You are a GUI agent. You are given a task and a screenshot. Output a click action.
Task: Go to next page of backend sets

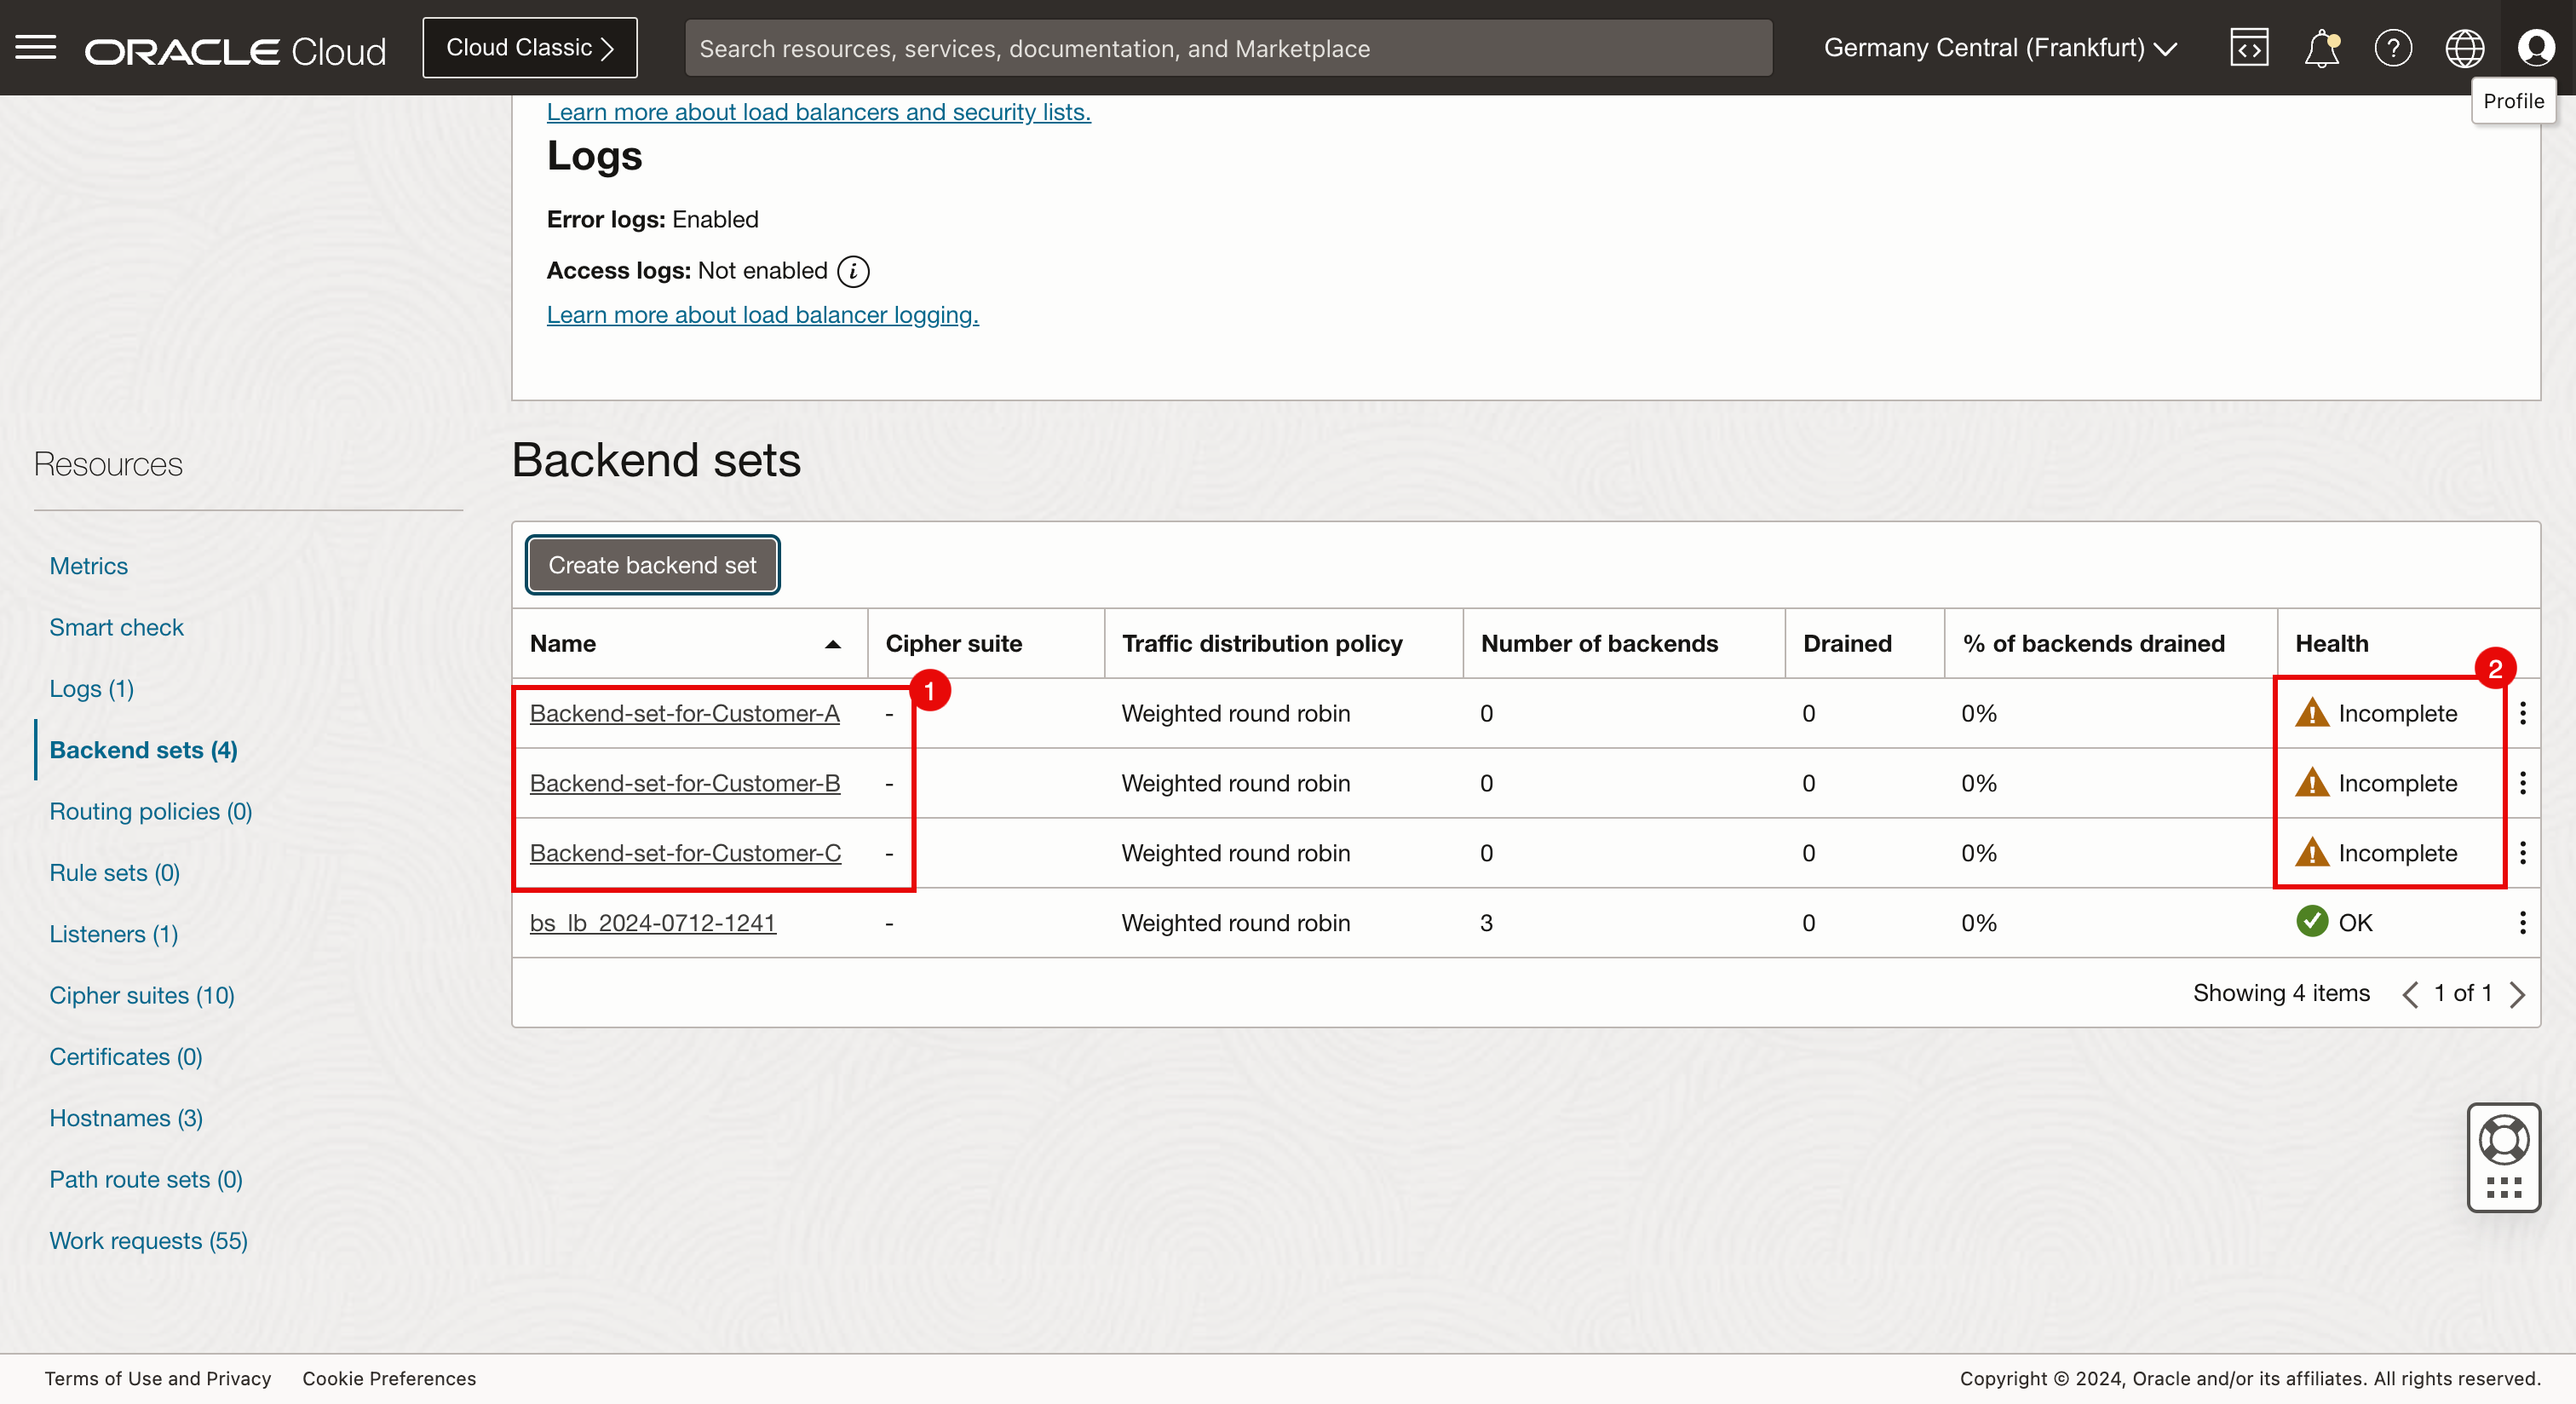tap(2518, 994)
